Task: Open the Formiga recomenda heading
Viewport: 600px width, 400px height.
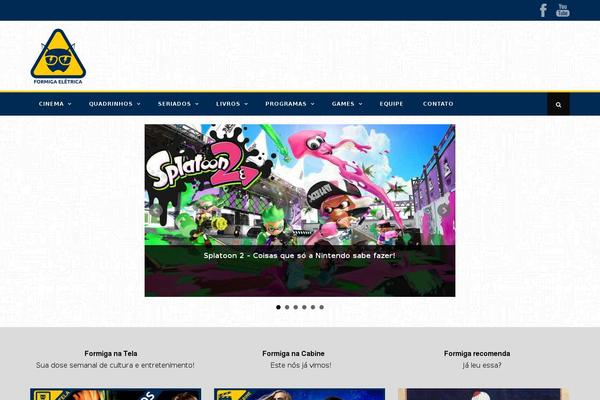Action: [x=477, y=353]
